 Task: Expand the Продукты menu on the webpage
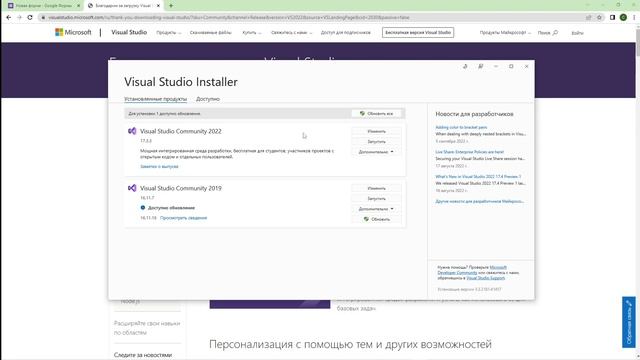point(168,33)
